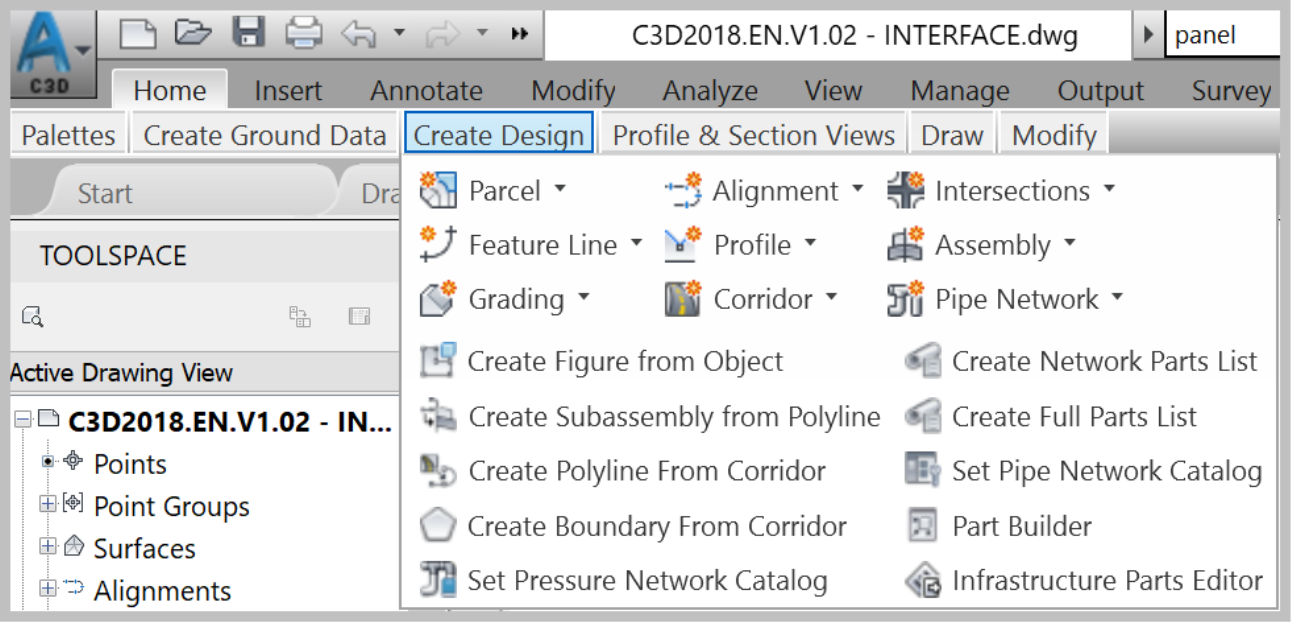
Task: Open the Assembly dropdown arrow
Action: point(1069,243)
